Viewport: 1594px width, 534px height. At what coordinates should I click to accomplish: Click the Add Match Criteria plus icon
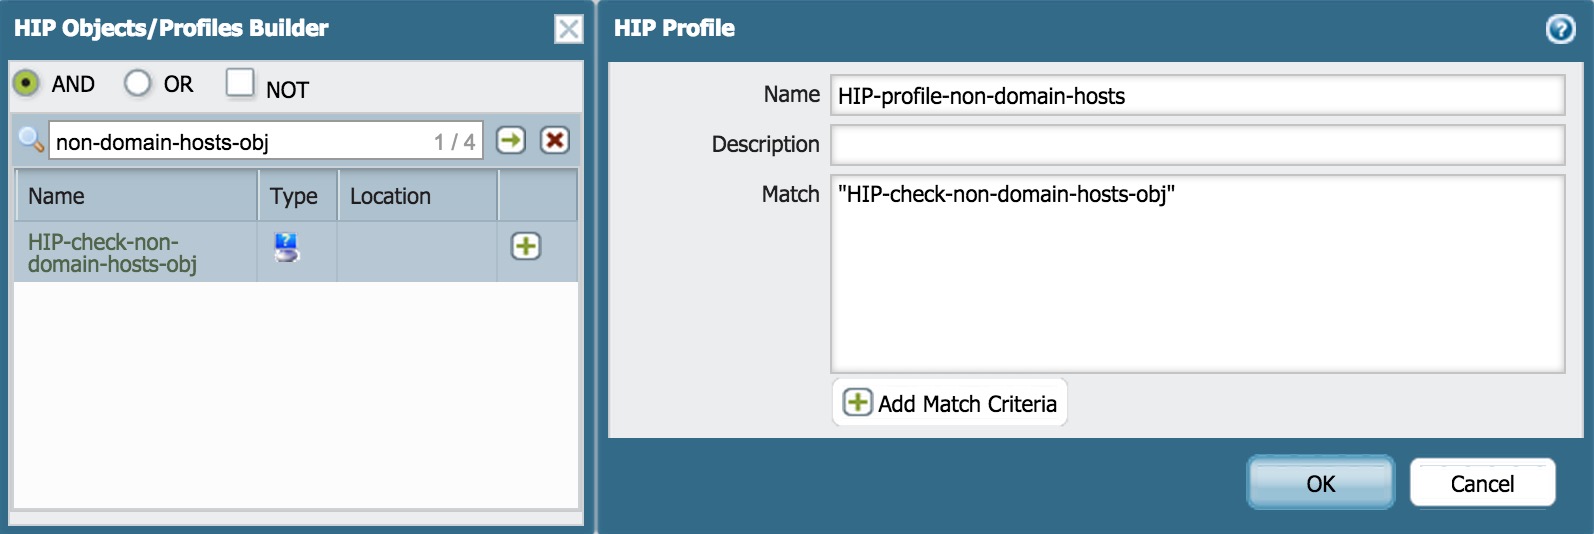[857, 402]
